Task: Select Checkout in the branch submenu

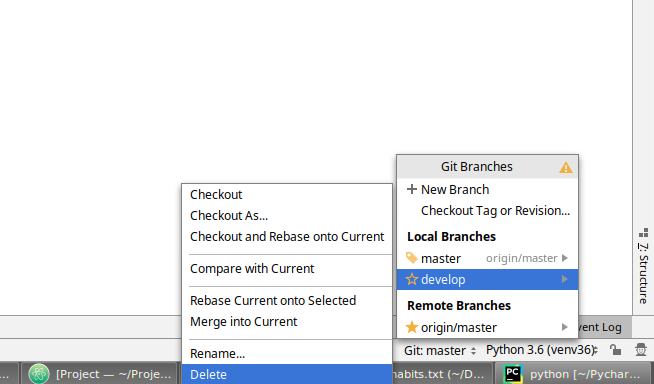Action: tap(287, 195)
